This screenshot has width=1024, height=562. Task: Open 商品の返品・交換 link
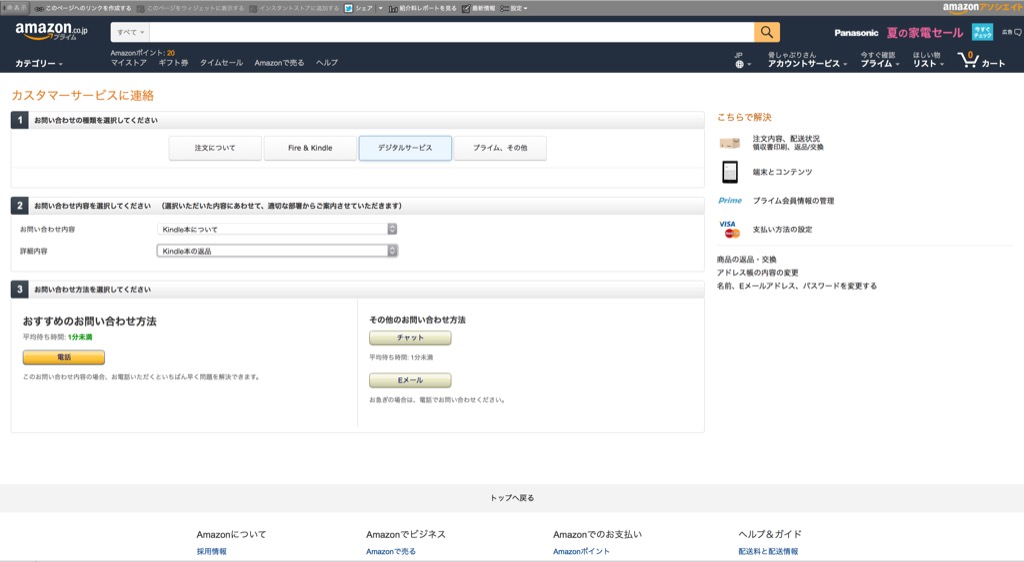click(746, 259)
